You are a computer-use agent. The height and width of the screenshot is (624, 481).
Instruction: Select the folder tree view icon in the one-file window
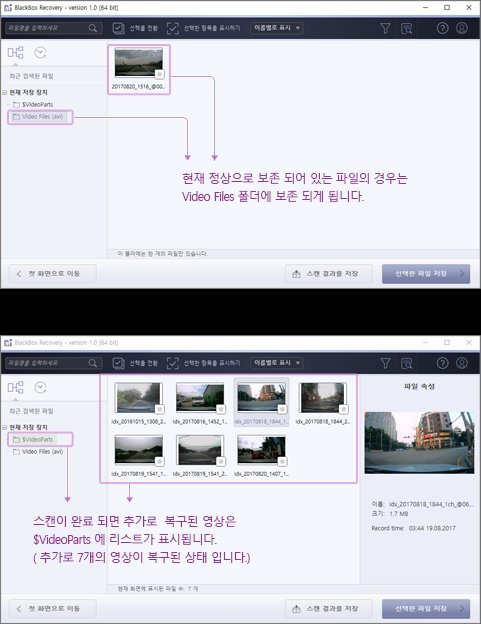click(16, 53)
